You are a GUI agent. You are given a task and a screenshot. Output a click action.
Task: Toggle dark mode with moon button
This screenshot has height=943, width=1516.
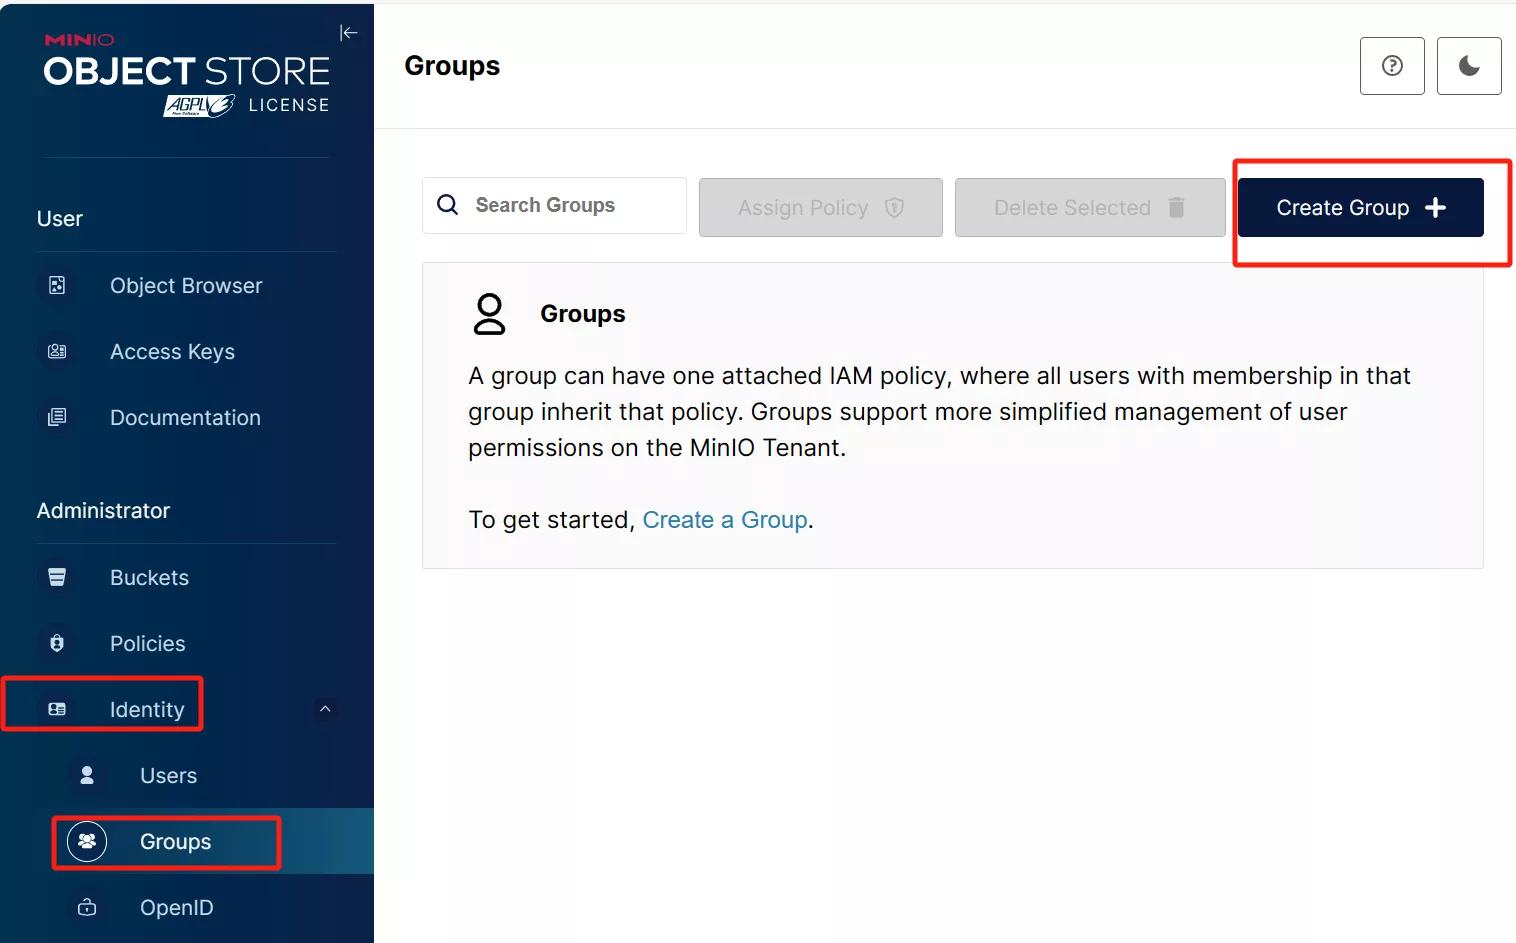[1468, 66]
